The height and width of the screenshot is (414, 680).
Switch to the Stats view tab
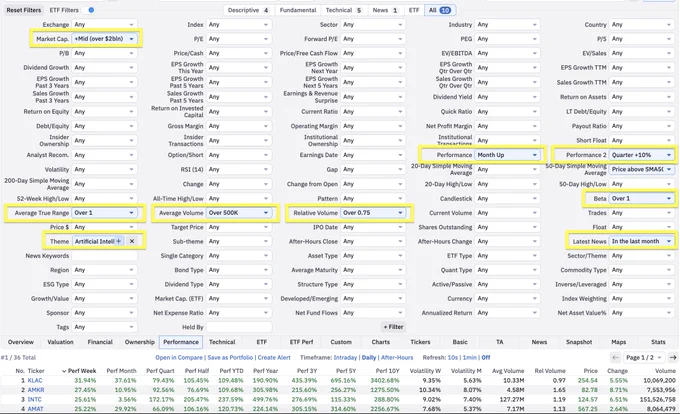[658, 342]
